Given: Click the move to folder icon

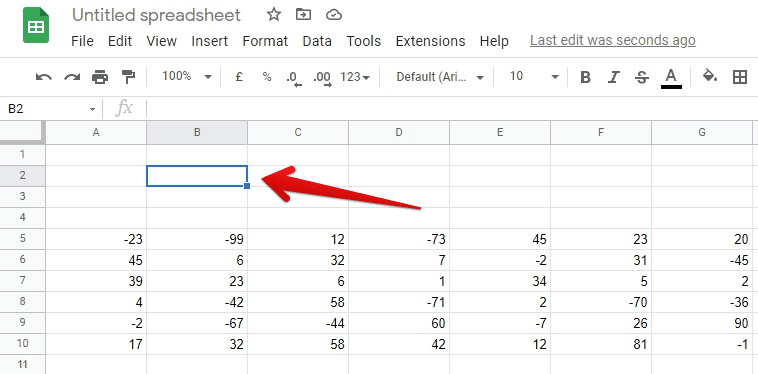Looking at the screenshot, I should pos(304,15).
